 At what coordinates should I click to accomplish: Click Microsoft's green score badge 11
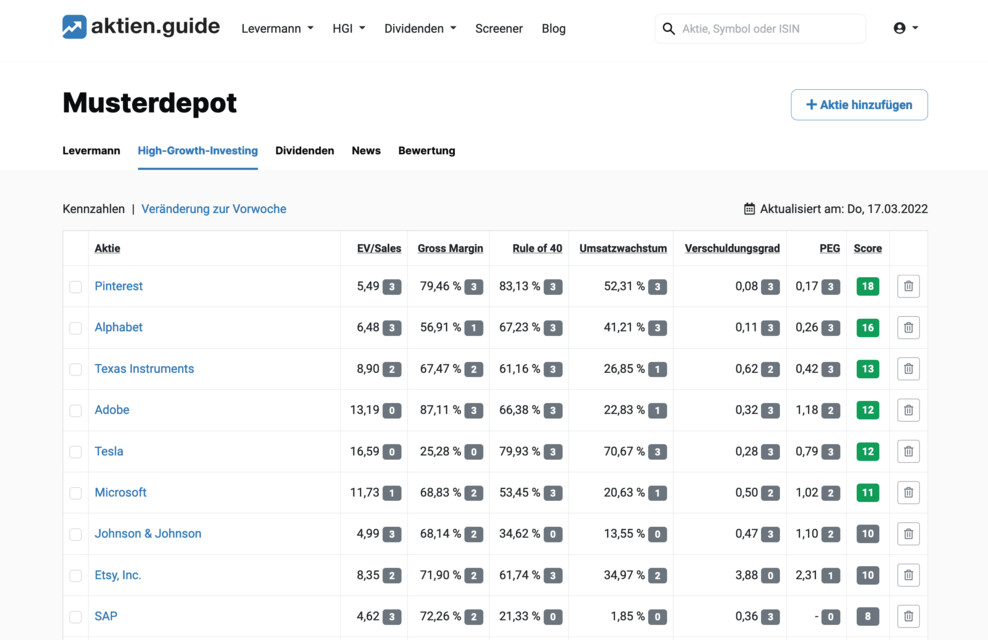[868, 493]
